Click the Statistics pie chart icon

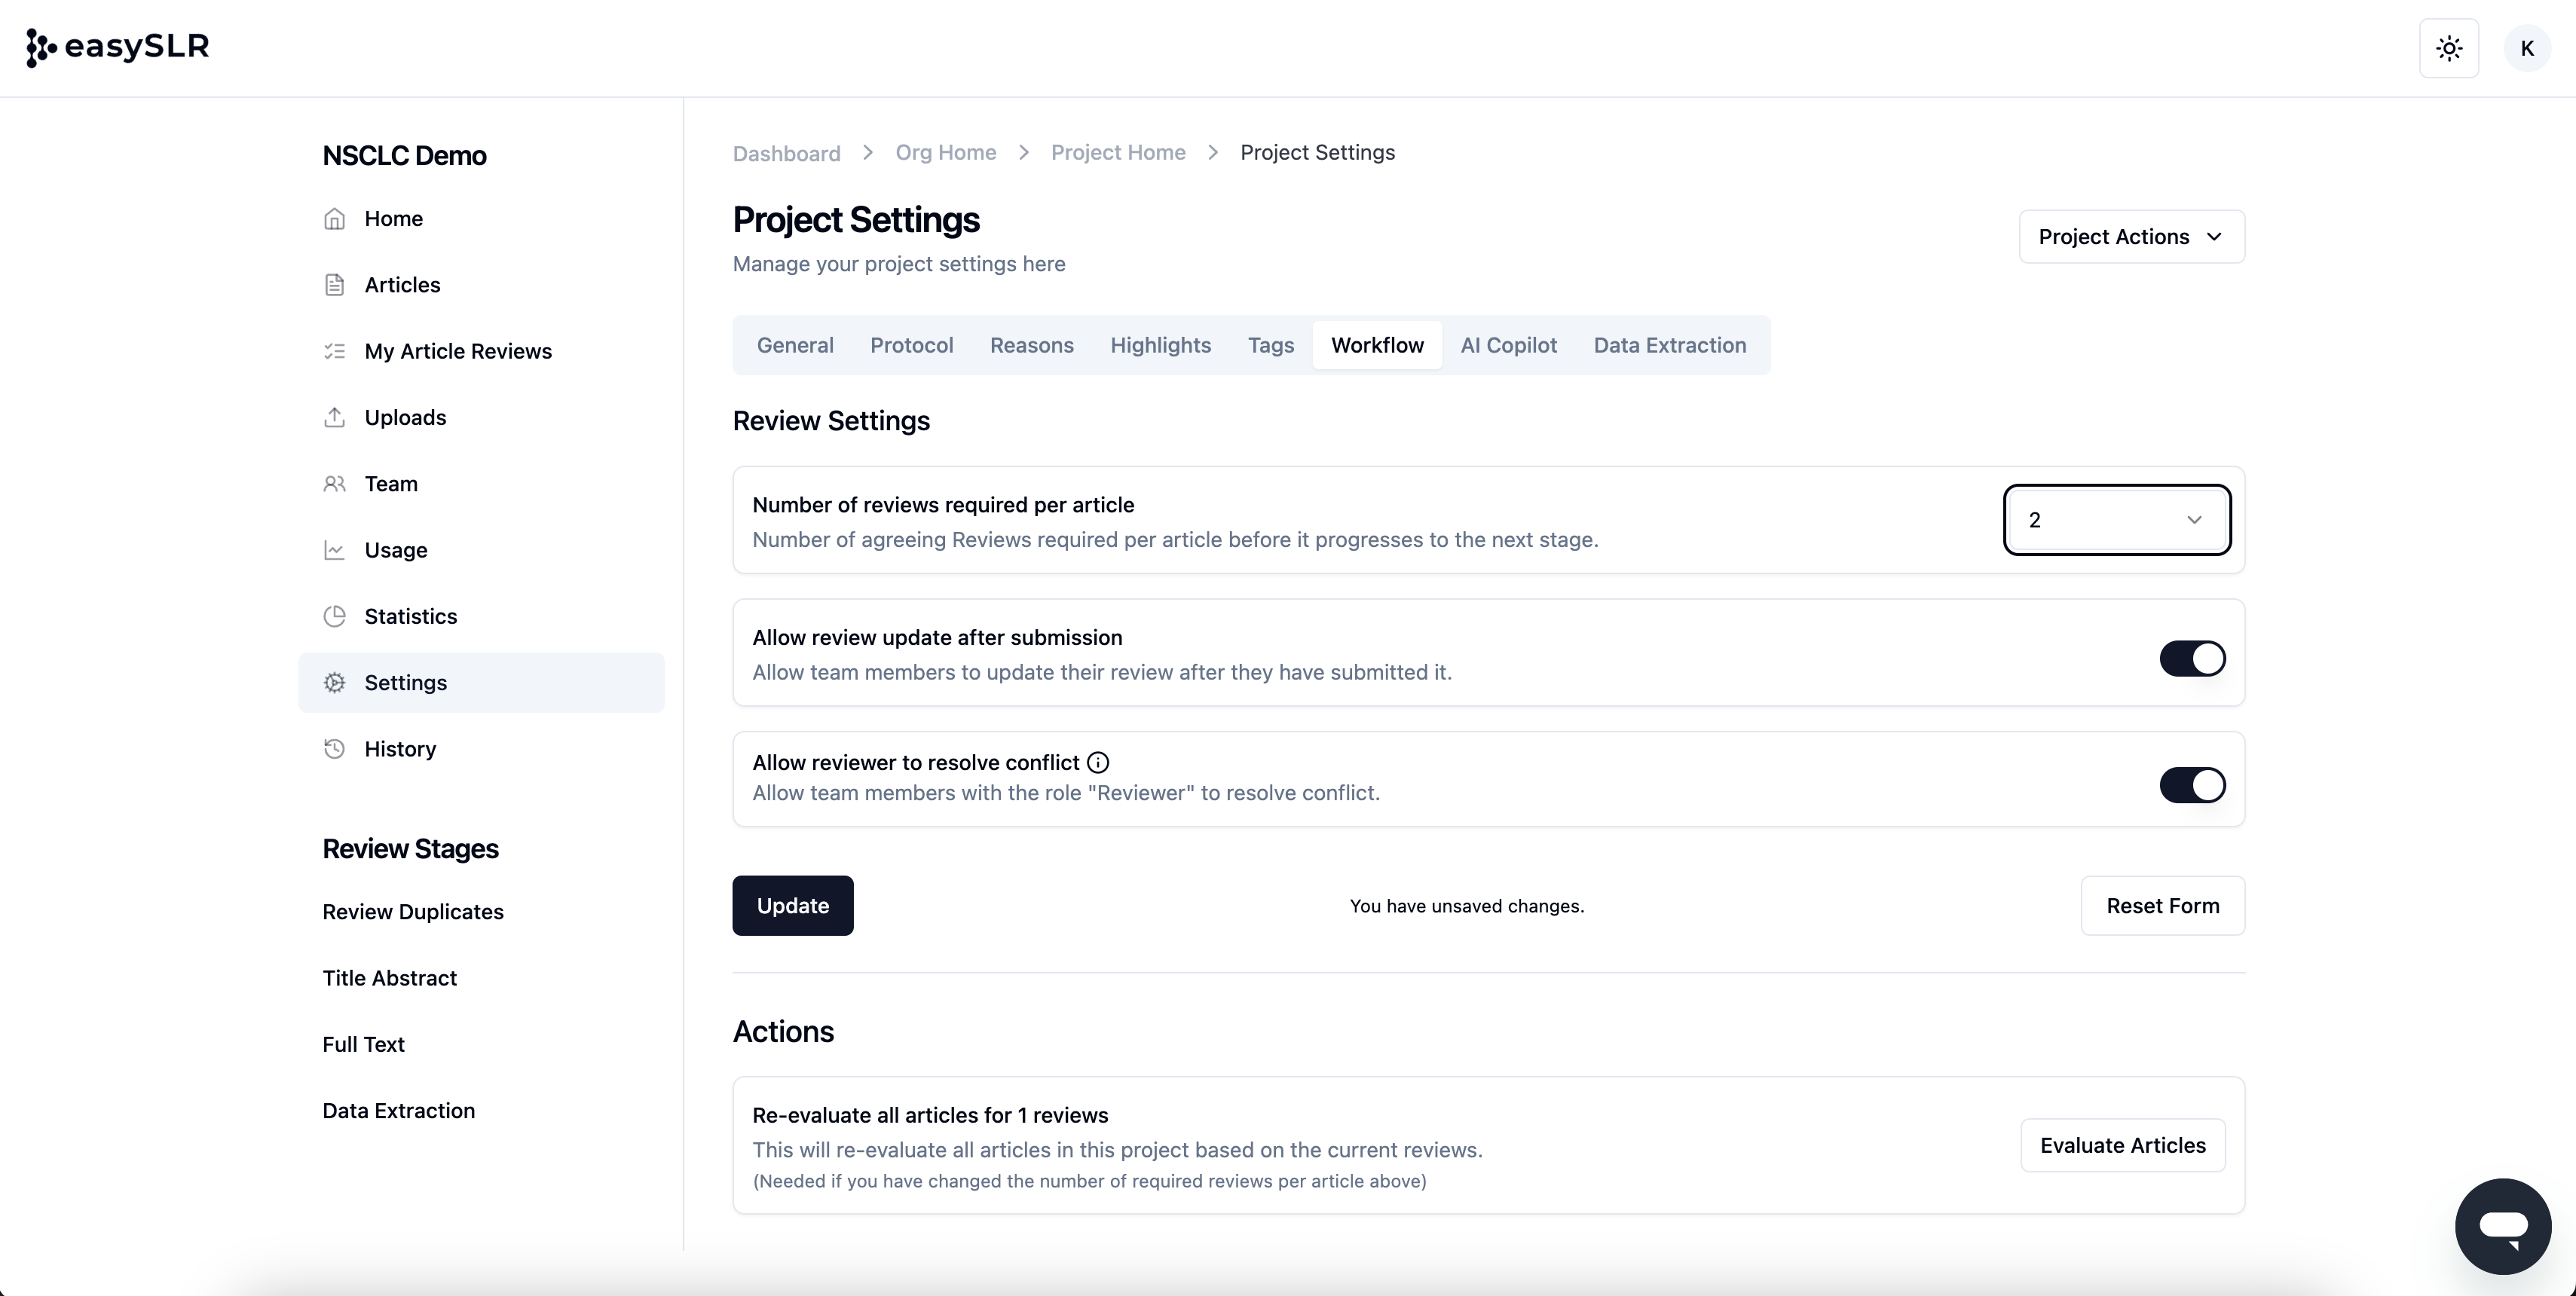coord(334,616)
